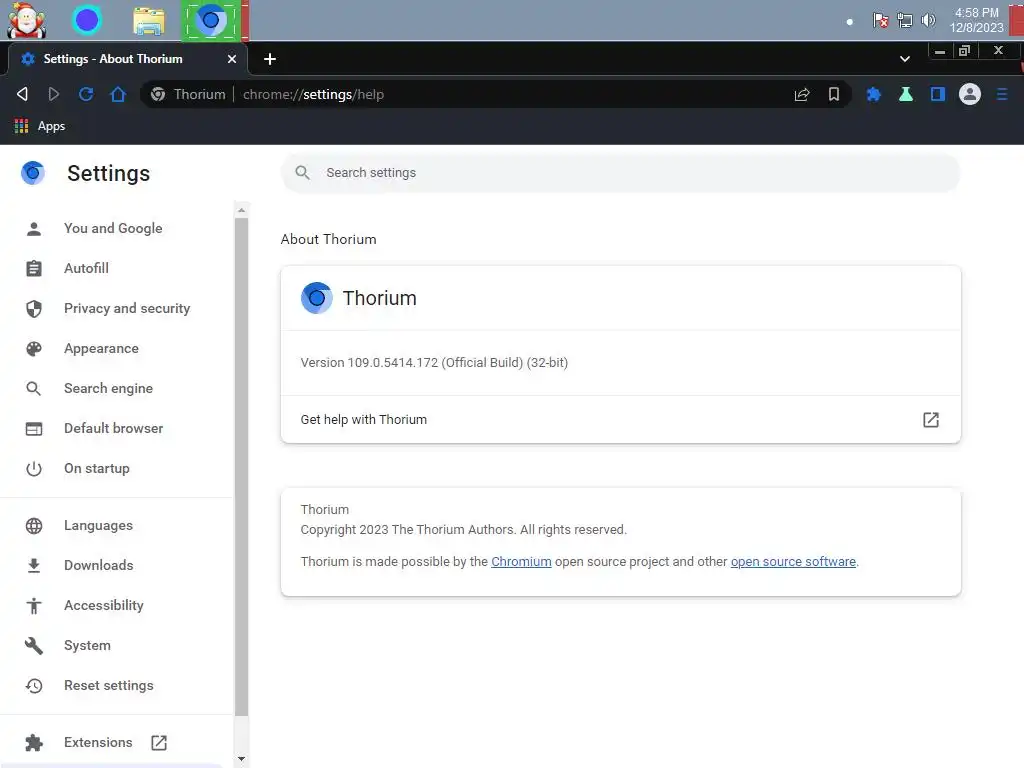1024x768 pixels.
Task: Click the clock showing 4:58 PM
Action: [976, 20]
